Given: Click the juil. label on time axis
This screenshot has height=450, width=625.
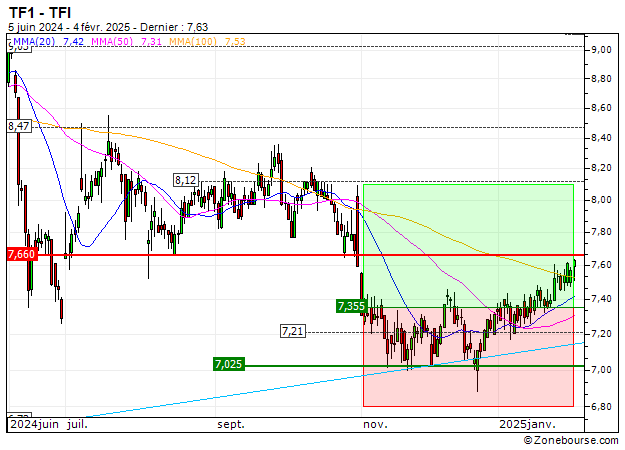Looking at the screenshot, I should click(x=75, y=424).
